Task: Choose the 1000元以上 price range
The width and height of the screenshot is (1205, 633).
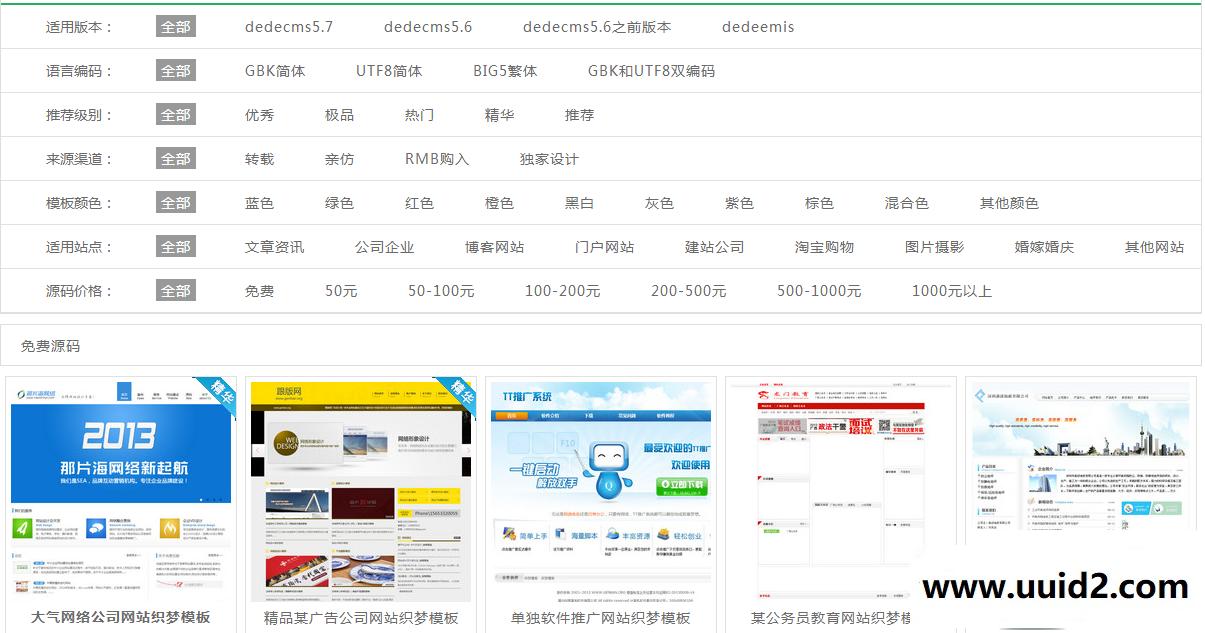Action: tap(951, 290)
